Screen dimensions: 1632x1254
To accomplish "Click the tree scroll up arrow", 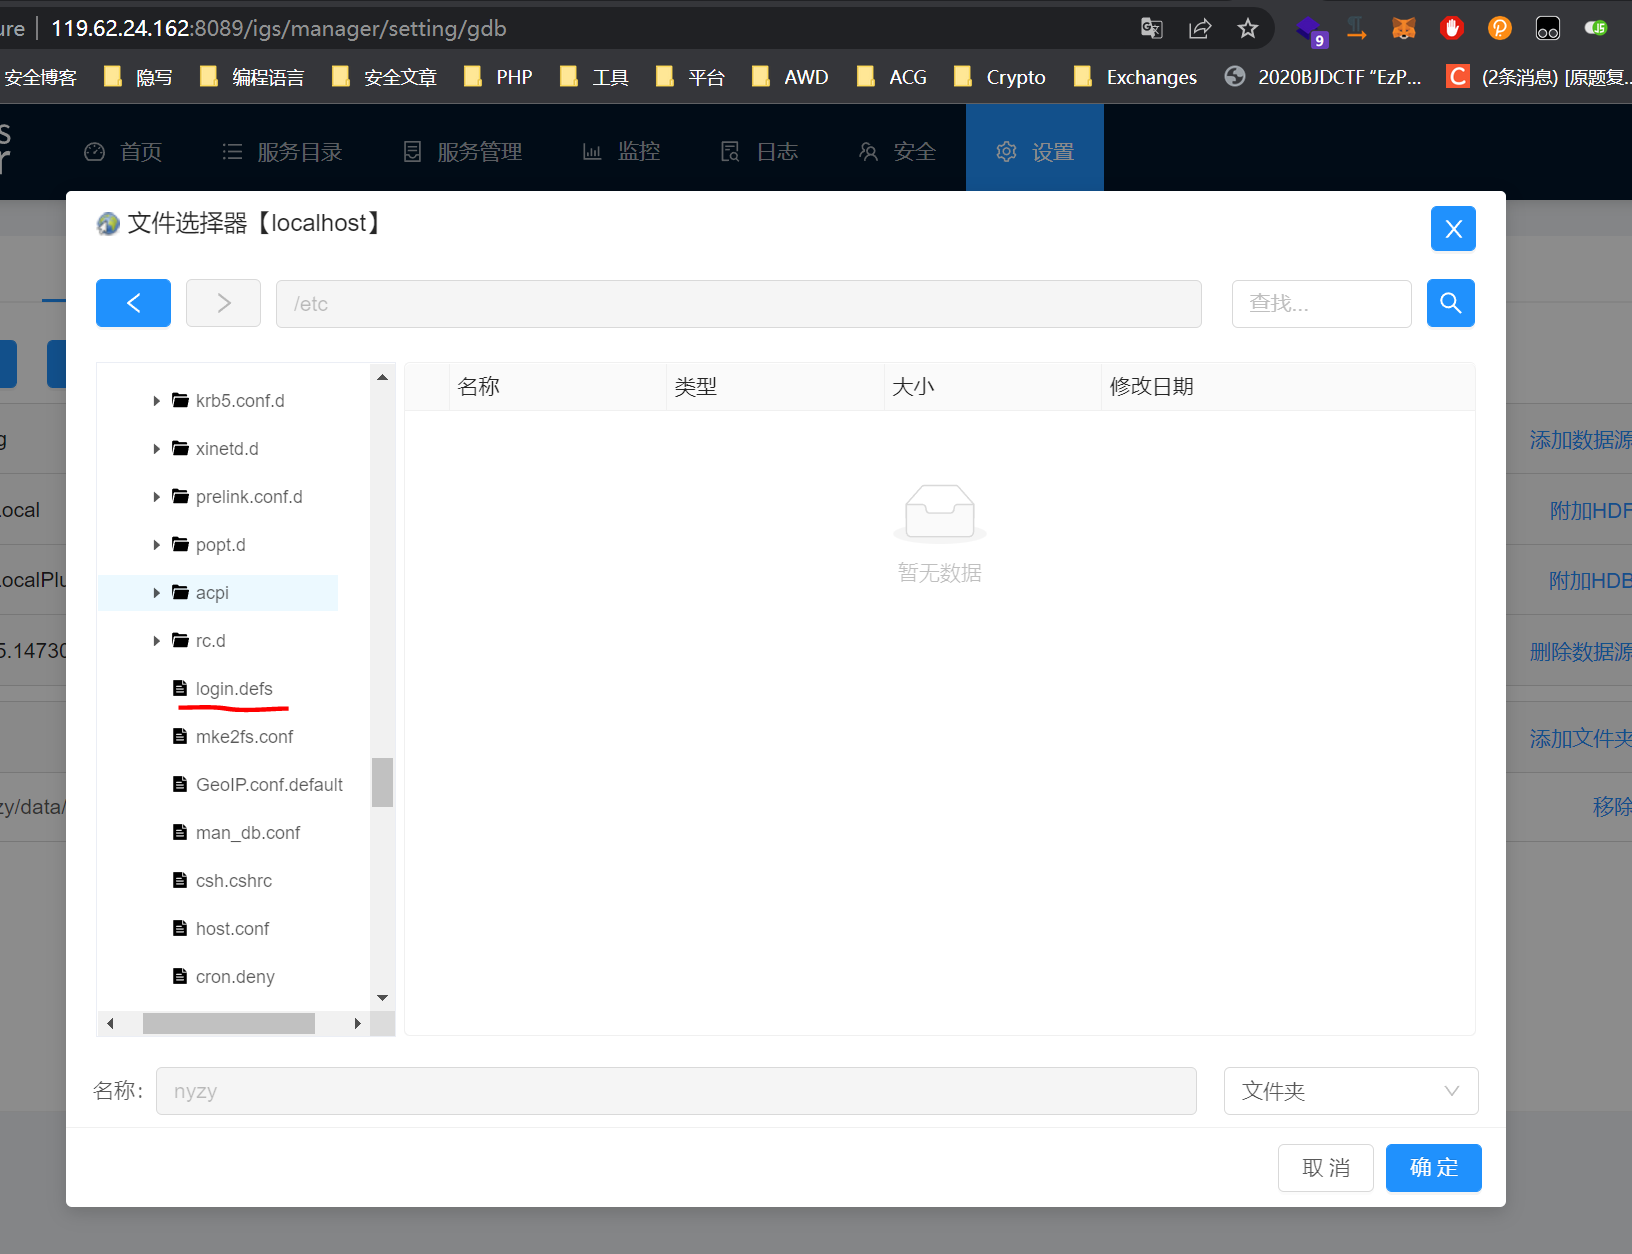I will point(382,377).
